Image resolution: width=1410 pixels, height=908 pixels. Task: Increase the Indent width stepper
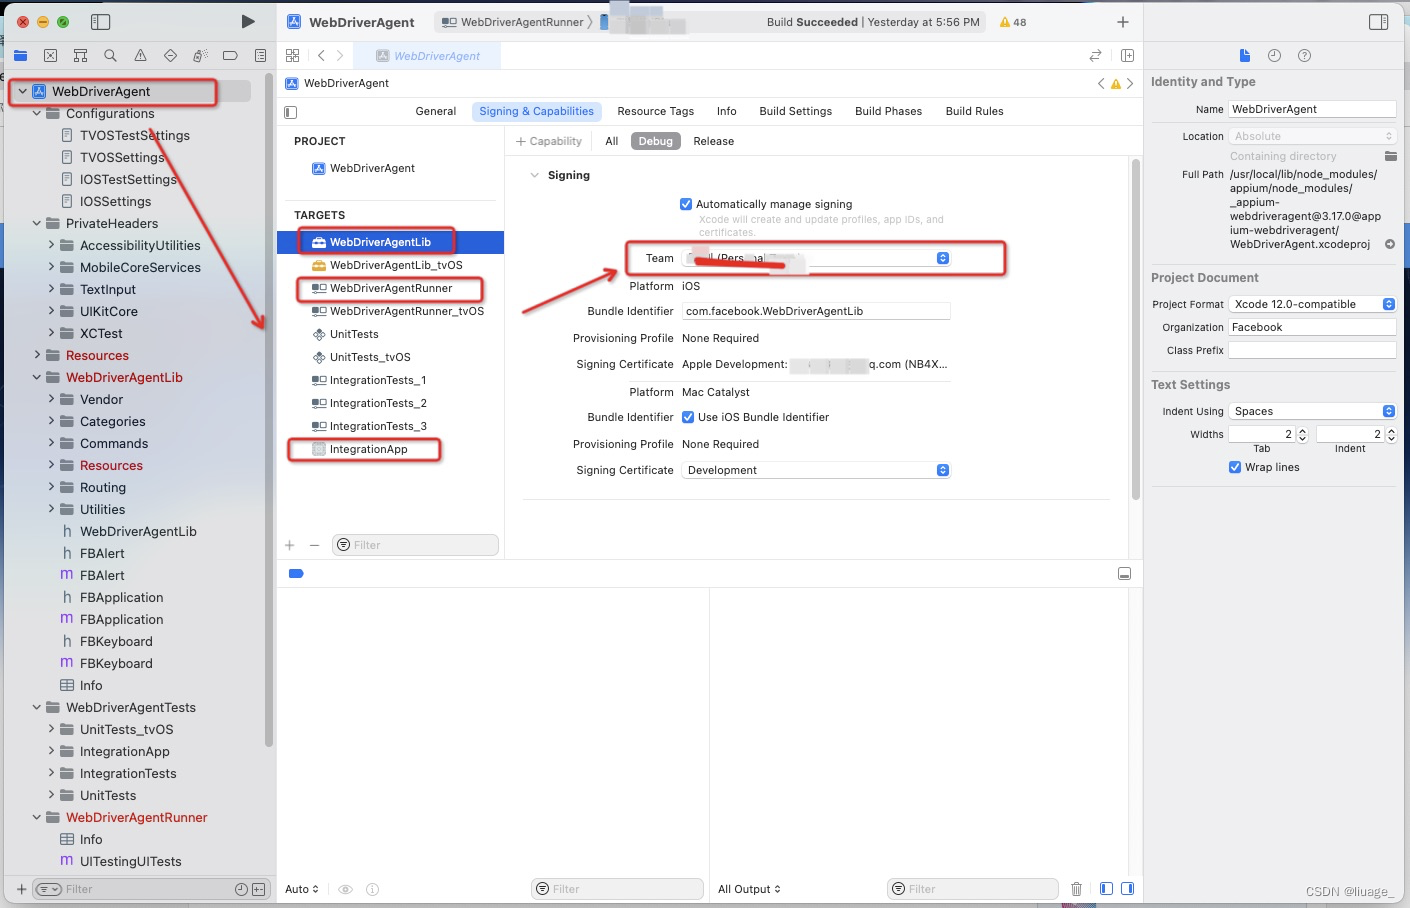(1391, 431)
